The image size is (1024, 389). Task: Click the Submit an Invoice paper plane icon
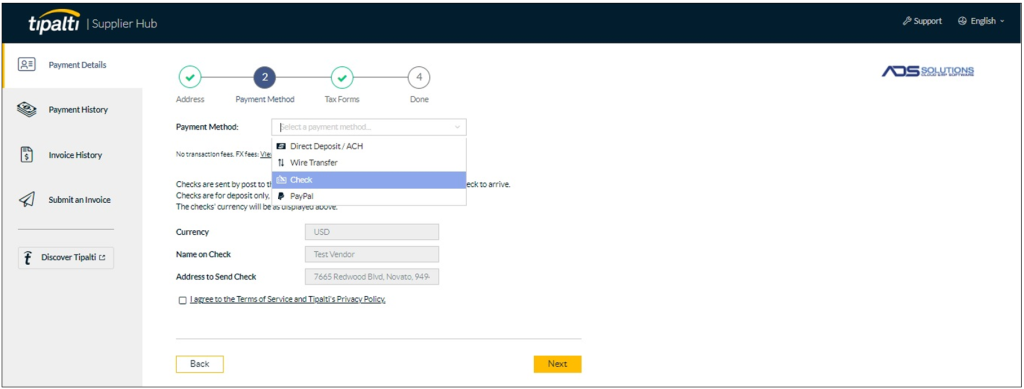tap(26, 200)
